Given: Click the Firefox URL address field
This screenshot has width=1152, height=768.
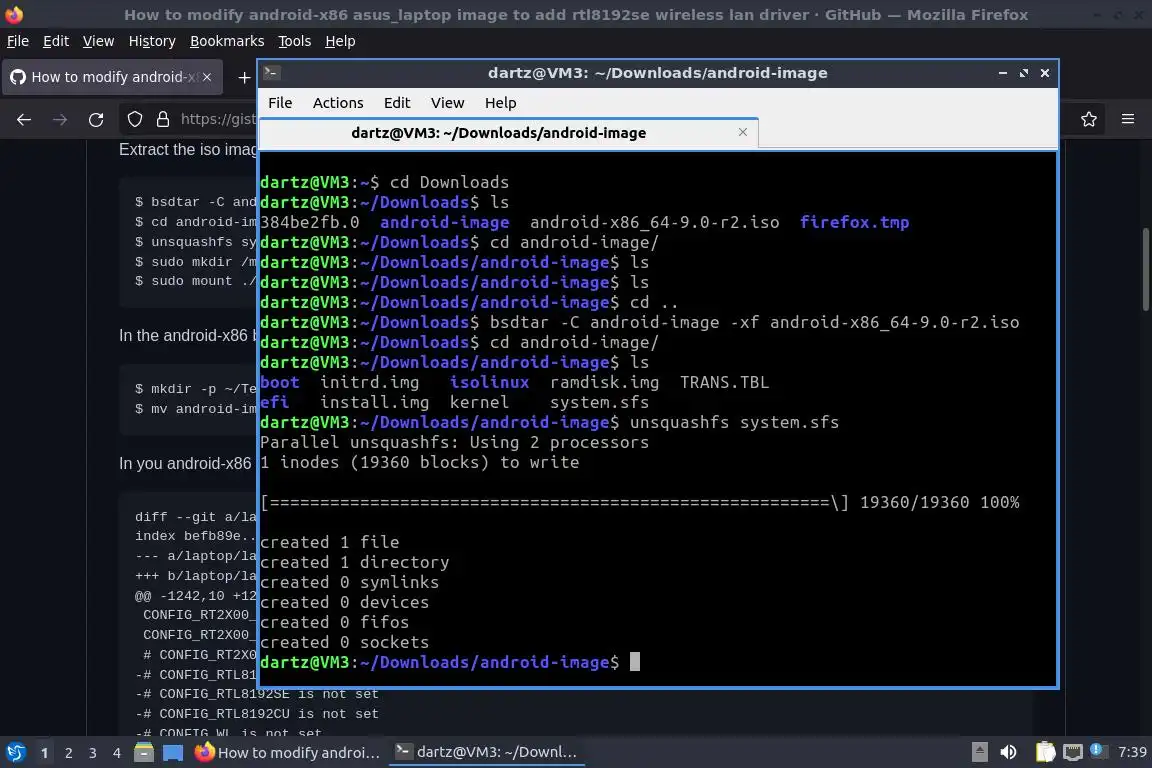Looking at the screenshot, I should pyautogui.click(x=217, y=119).
